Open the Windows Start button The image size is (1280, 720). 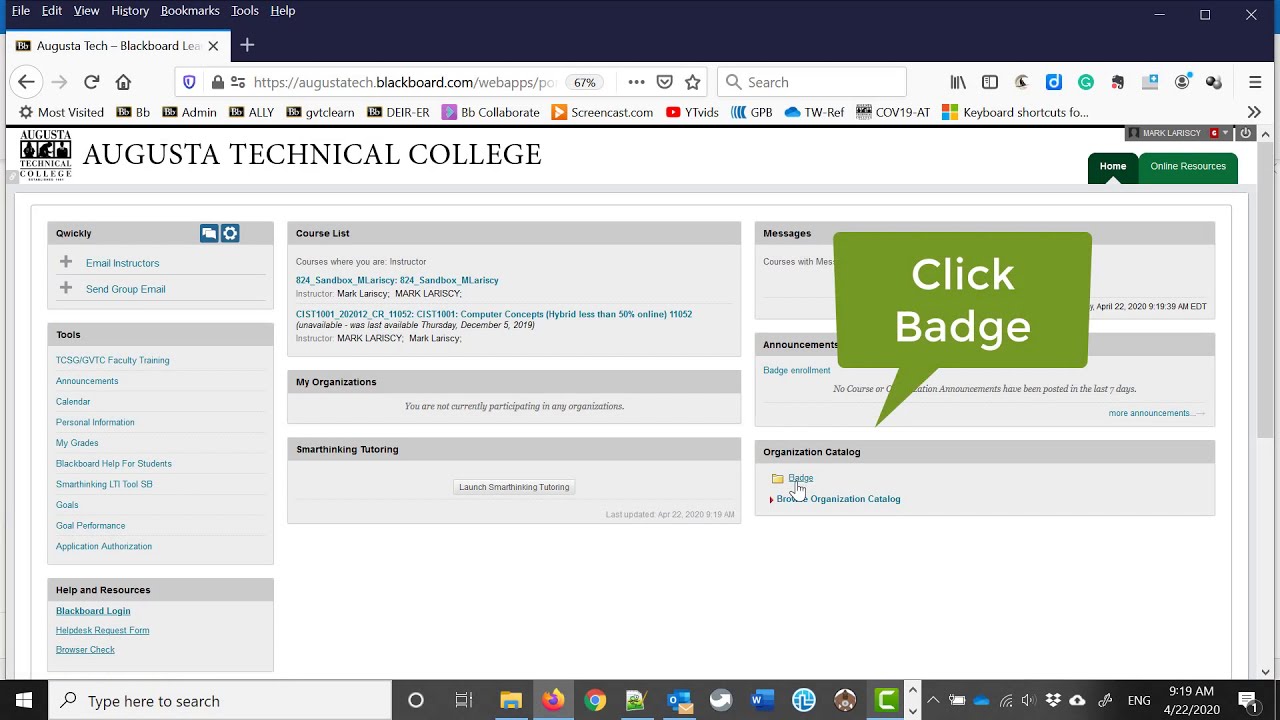point(24,700)
